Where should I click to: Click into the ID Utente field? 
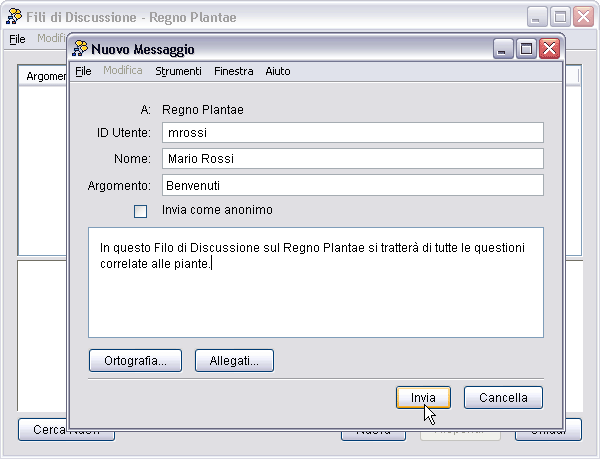[352, 133]
